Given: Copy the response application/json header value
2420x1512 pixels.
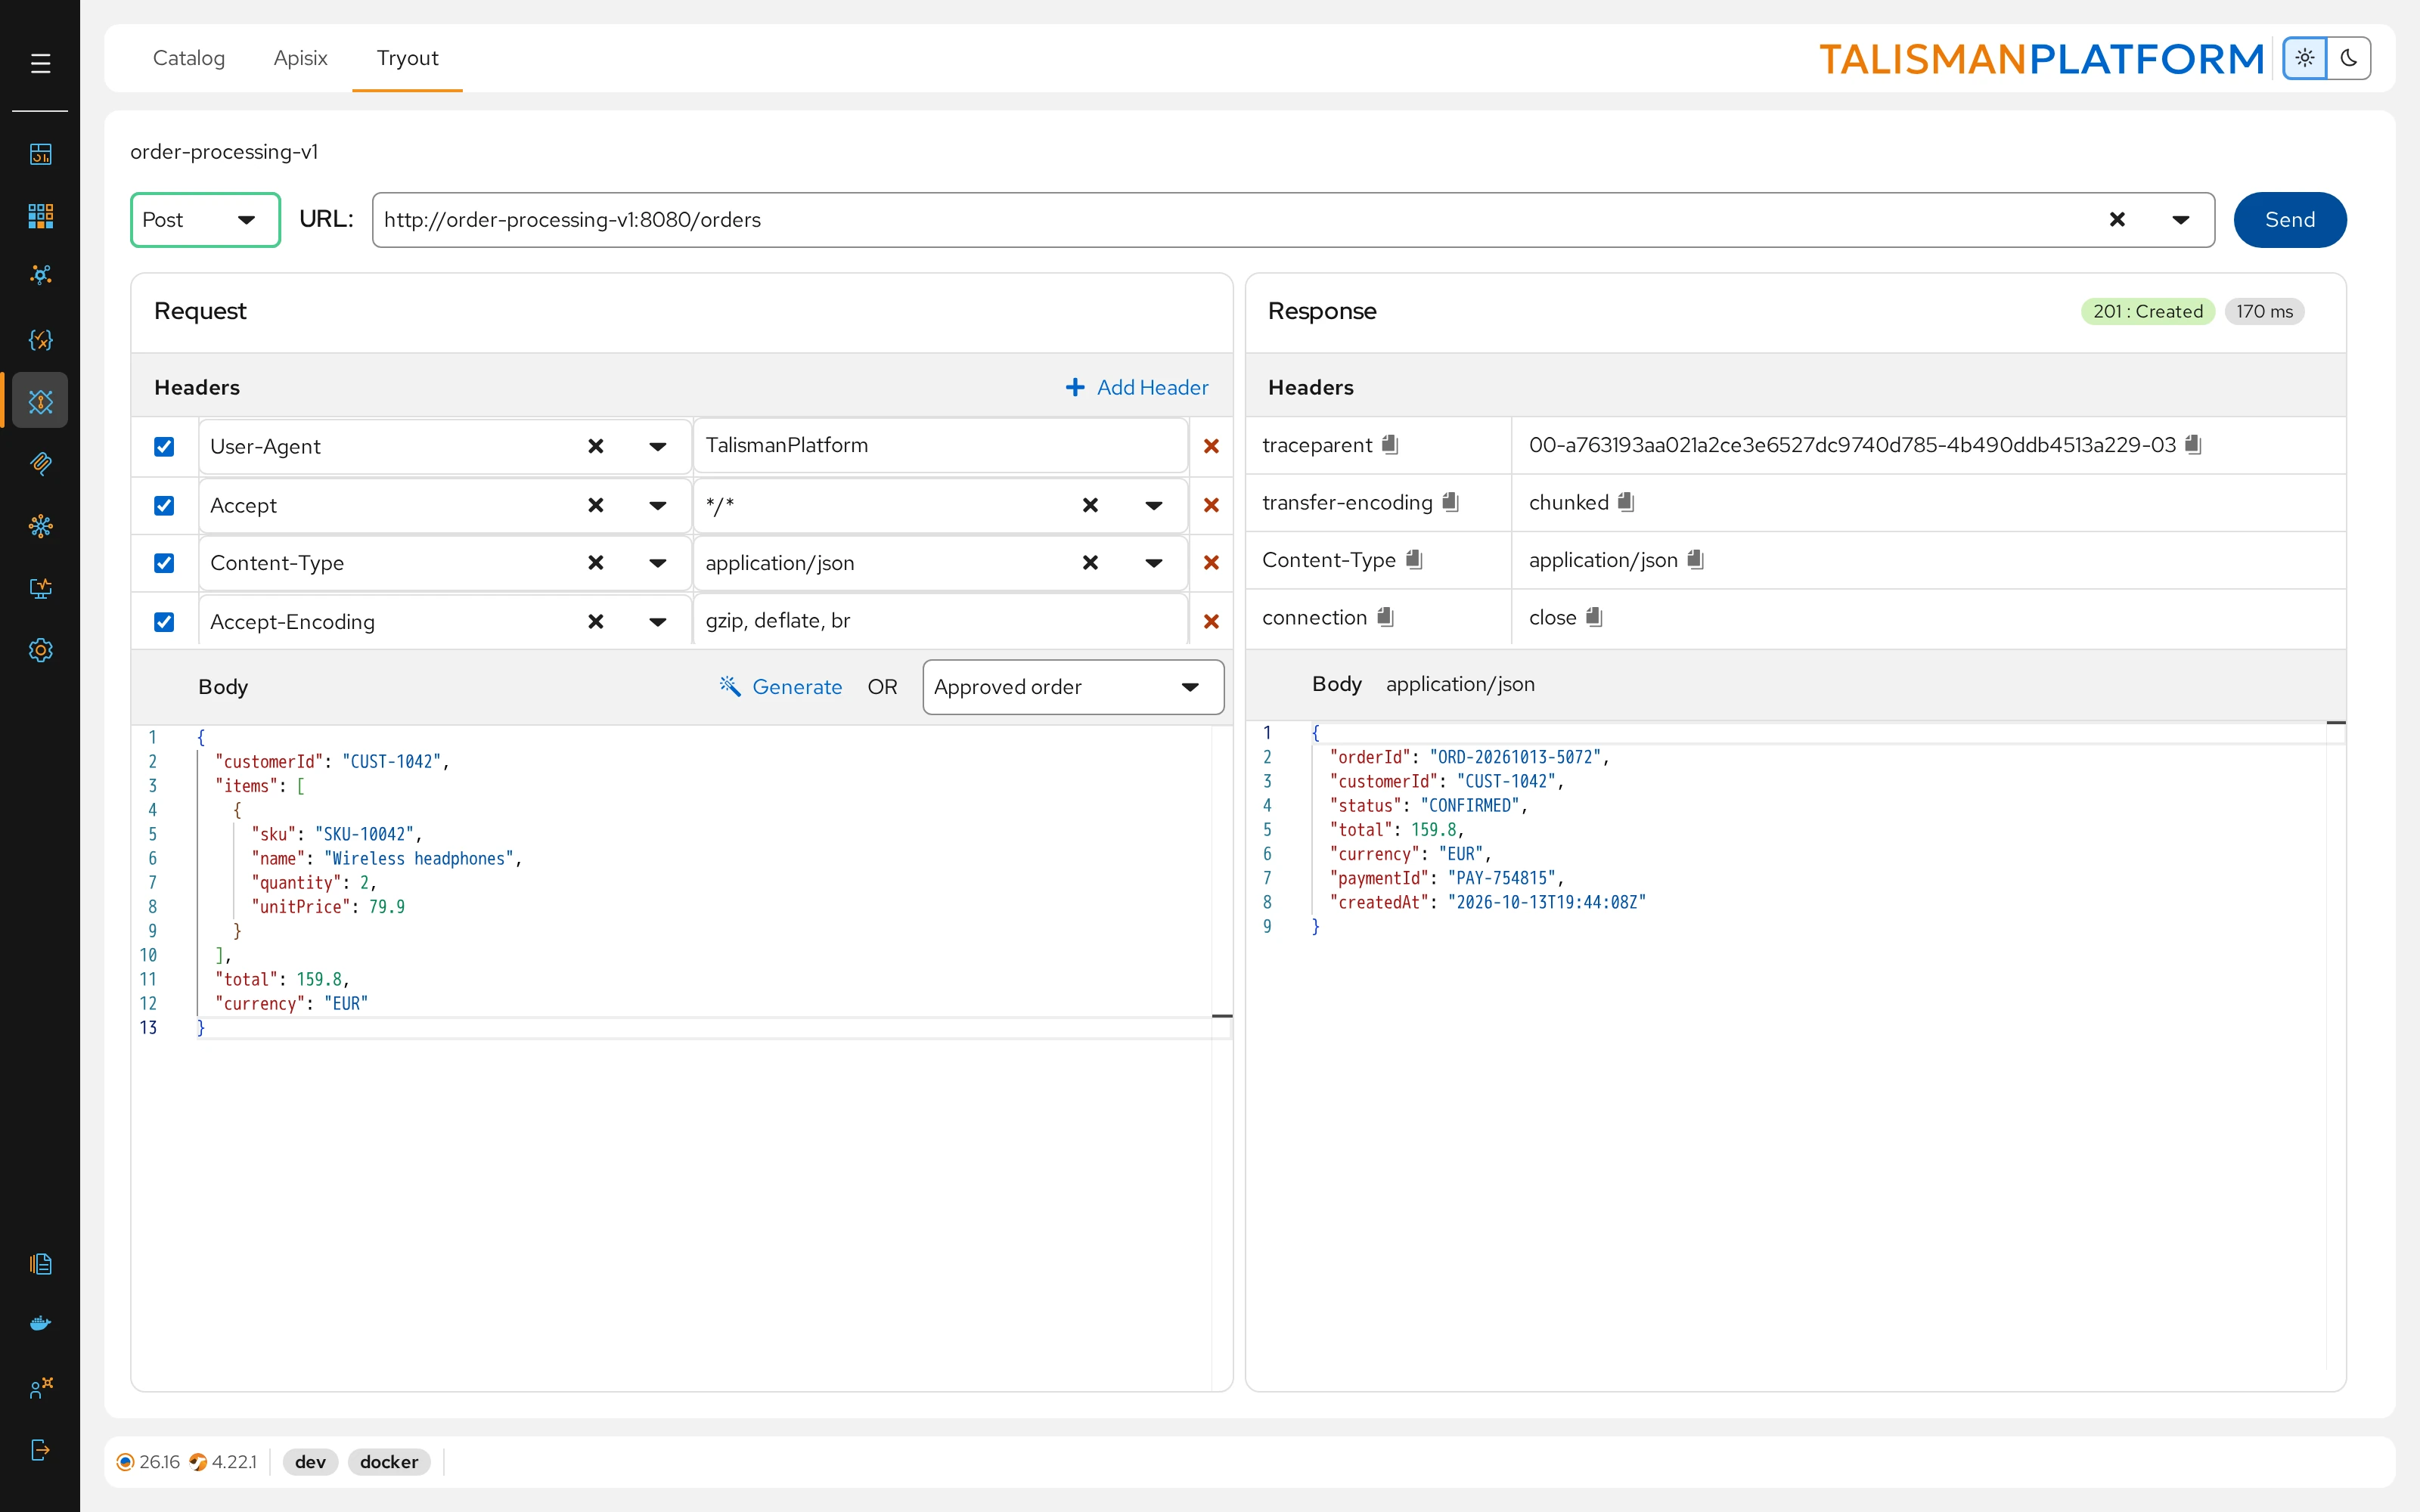Looking at the screenshot, I should tap(1695, 559).
